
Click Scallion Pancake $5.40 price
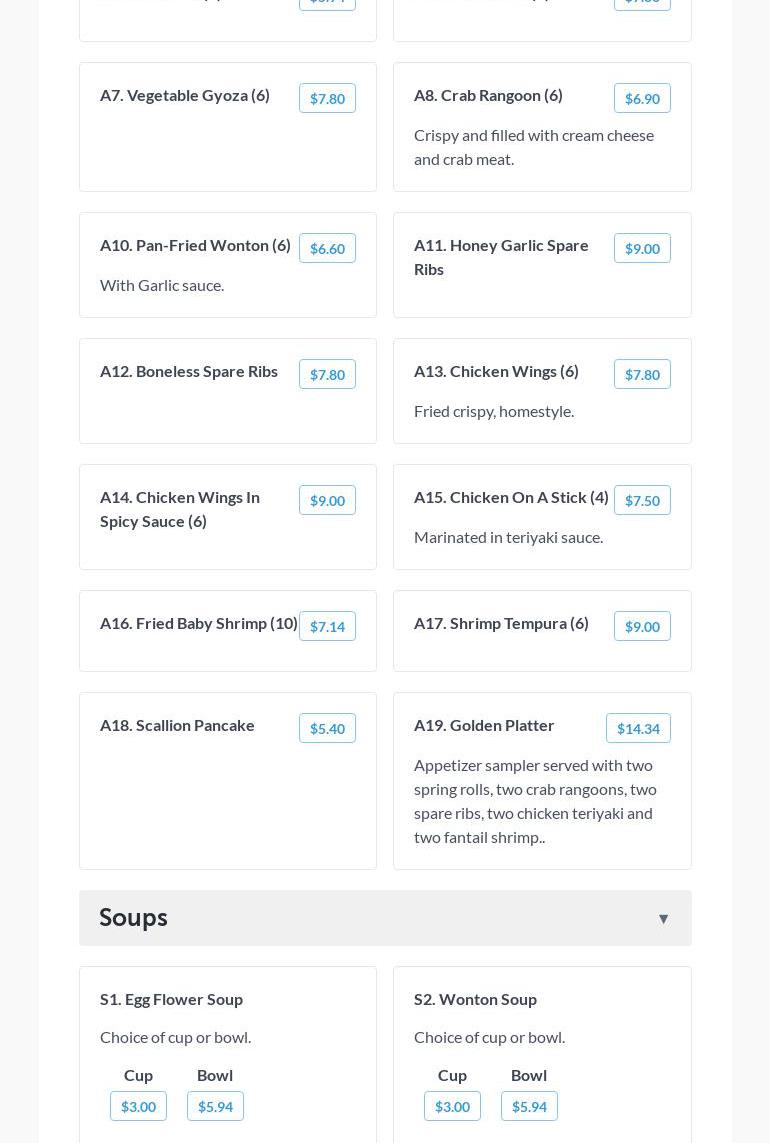click(327, 728)
